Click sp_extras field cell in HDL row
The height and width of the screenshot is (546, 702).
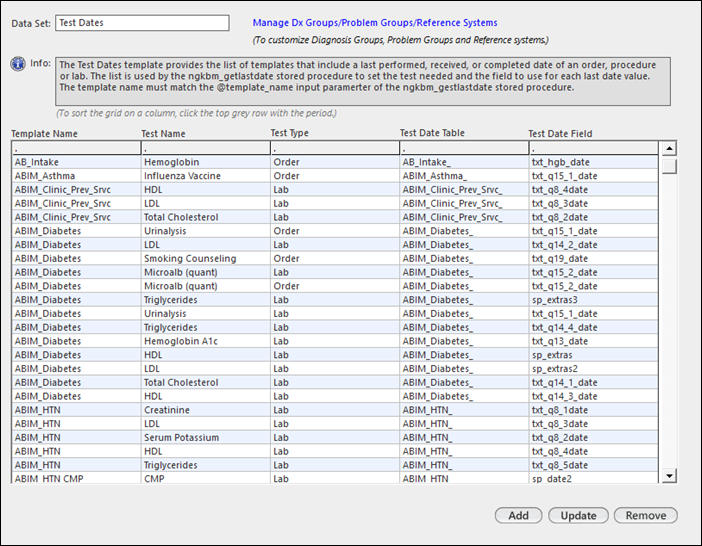(x=594, y=355)
